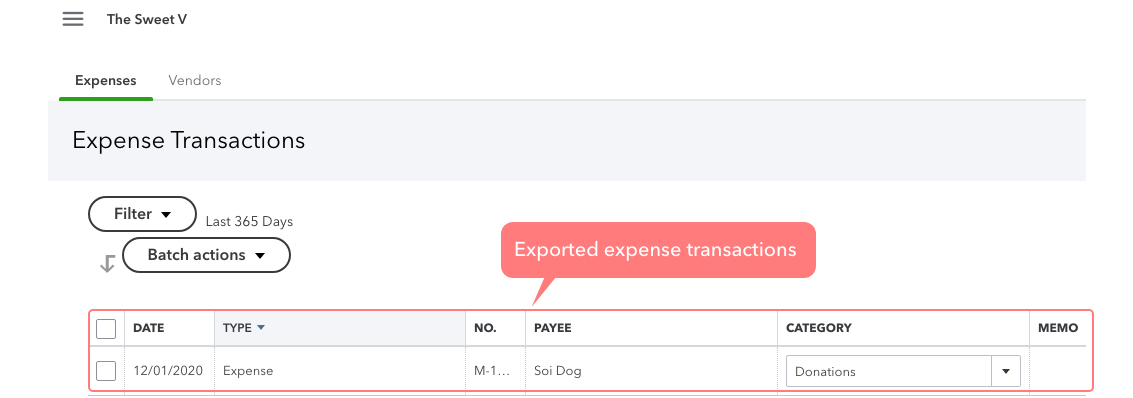Click the 12/01/2020 date cell
1133x398 pixels.
pos(168,371)
